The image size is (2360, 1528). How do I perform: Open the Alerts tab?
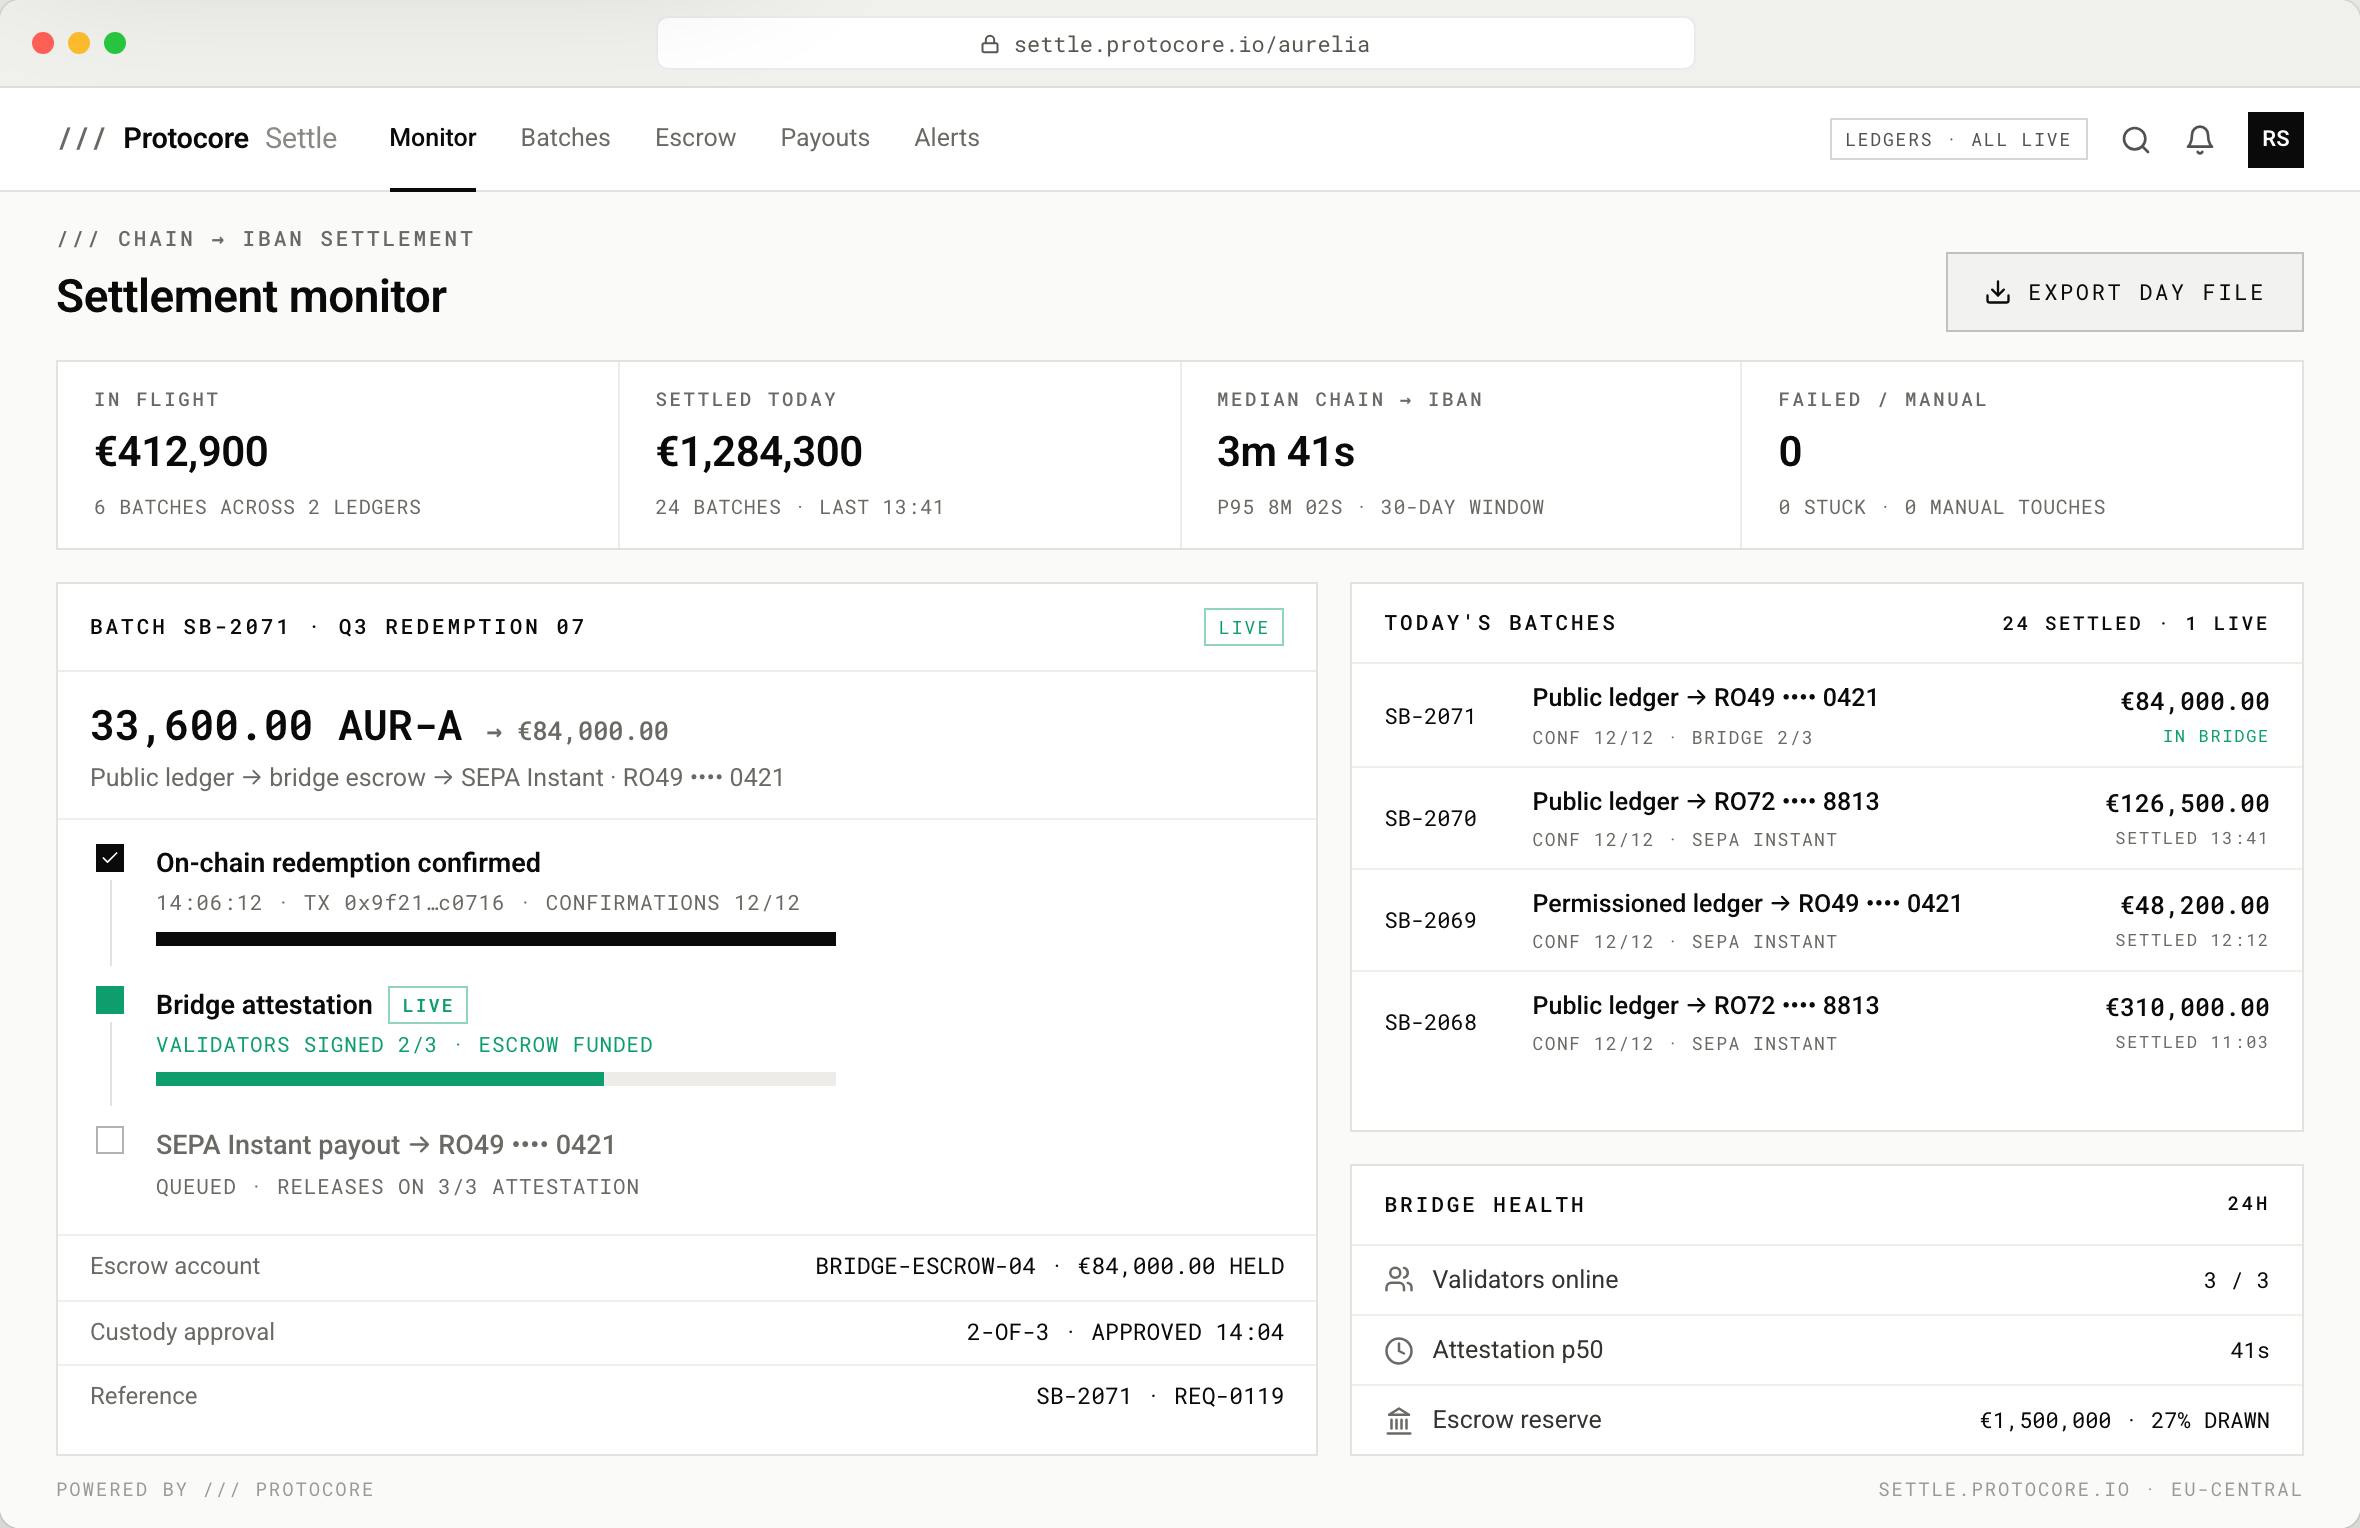[946, 138]
